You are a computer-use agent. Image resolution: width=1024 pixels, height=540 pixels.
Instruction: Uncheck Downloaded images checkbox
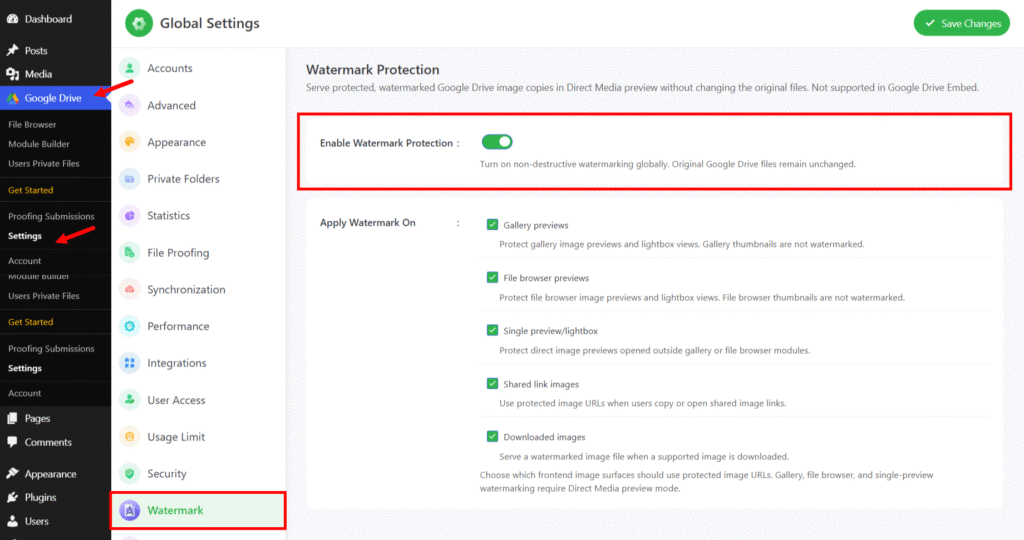492,436
